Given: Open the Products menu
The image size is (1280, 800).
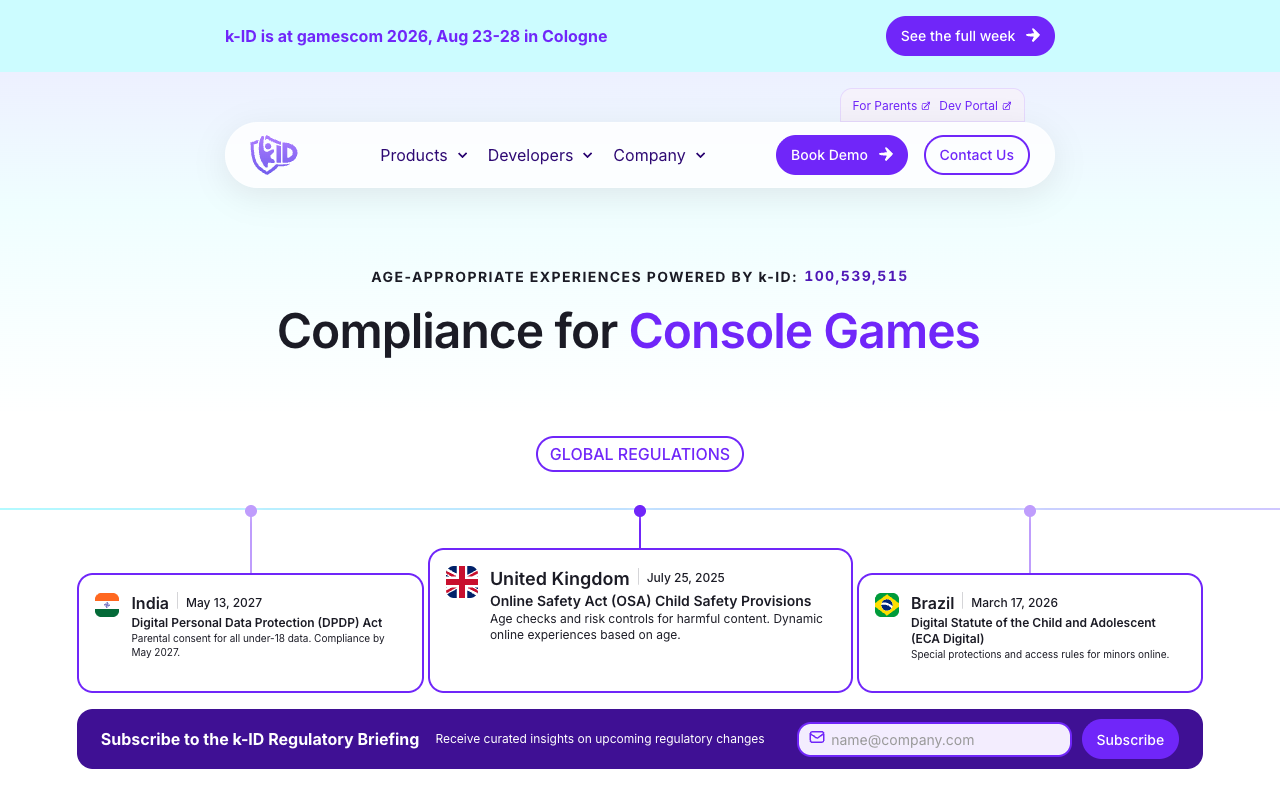Looking at the screenshot, I should pos(424,155).
